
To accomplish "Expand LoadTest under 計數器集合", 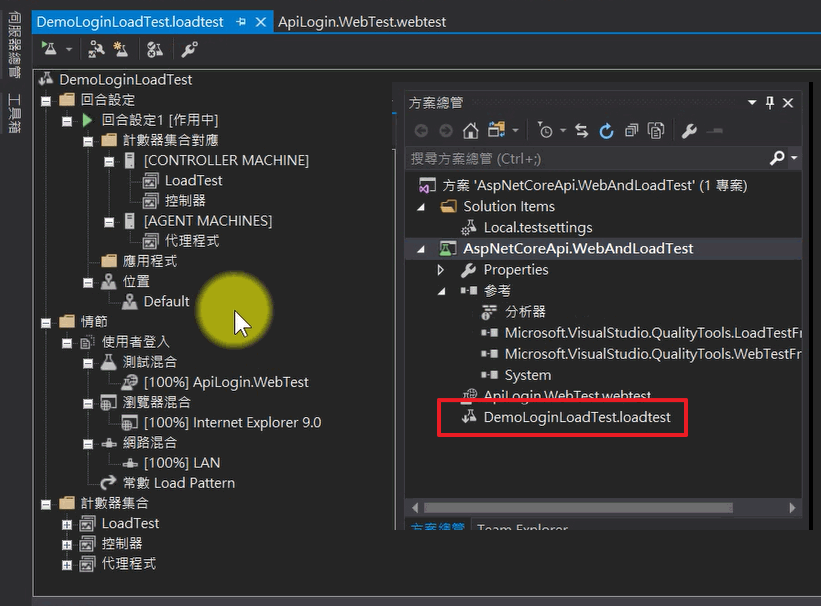I will pyautogui.click(x=67, y=524).
